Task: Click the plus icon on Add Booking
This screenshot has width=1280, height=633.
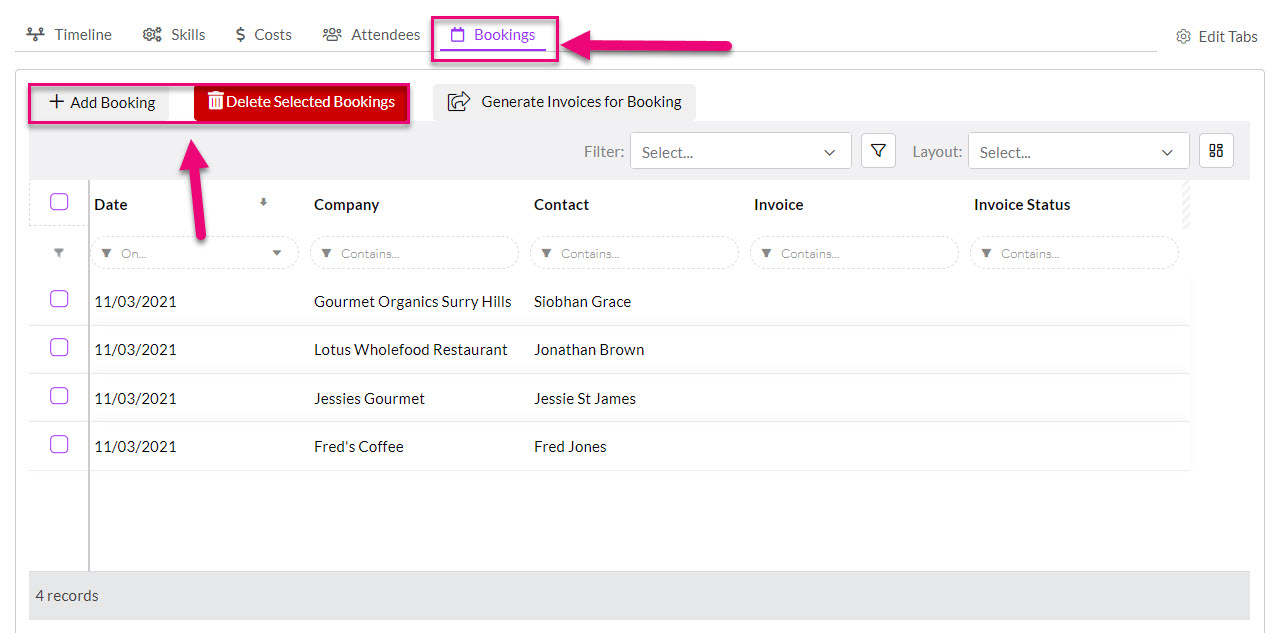Action: point(57,101)
